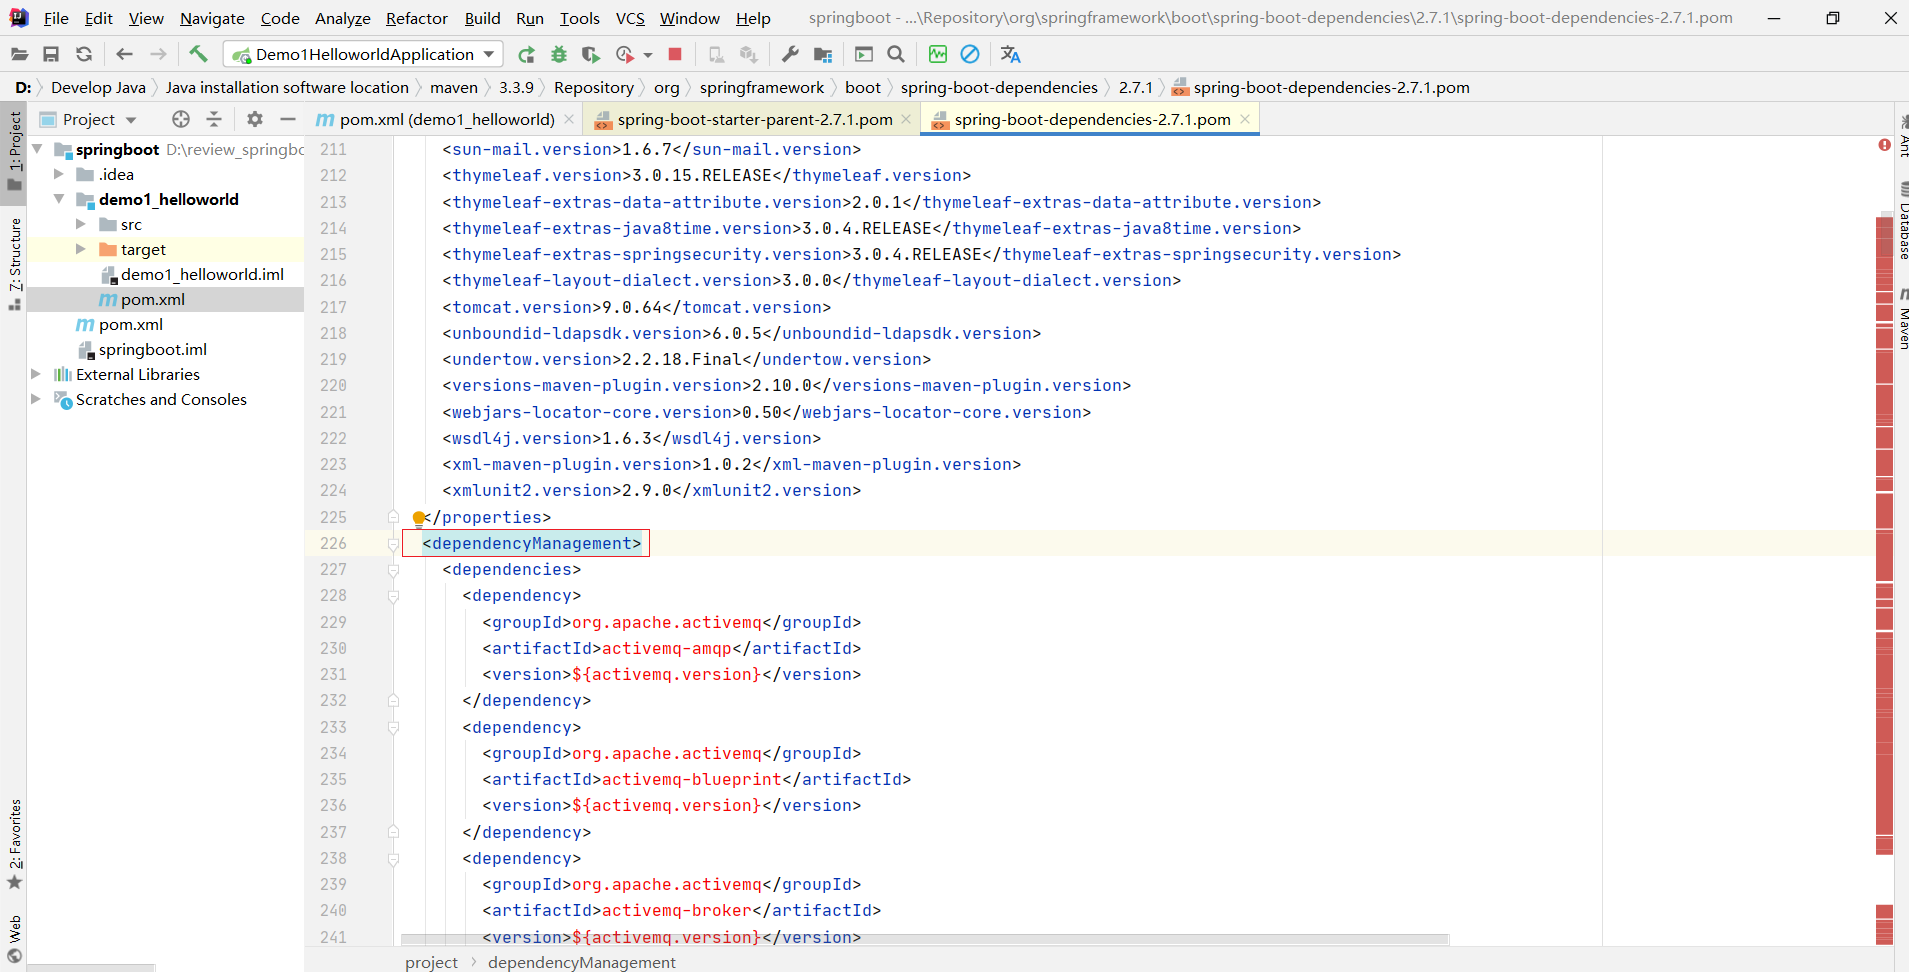1909x972 pixels.
Task: Click the Save All disk icon
Action: [x=51, y=54]
